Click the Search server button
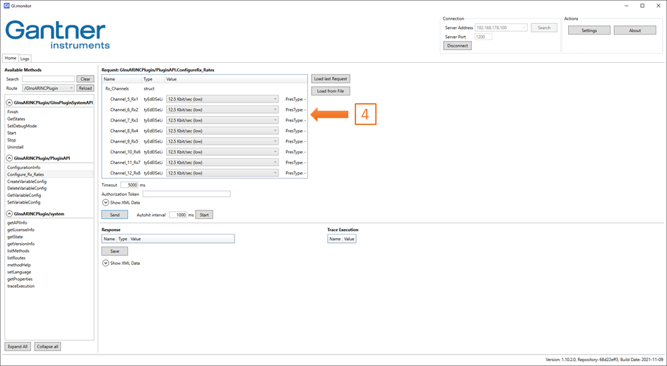This screenshot has width=667, height=366. pos(544,28)
